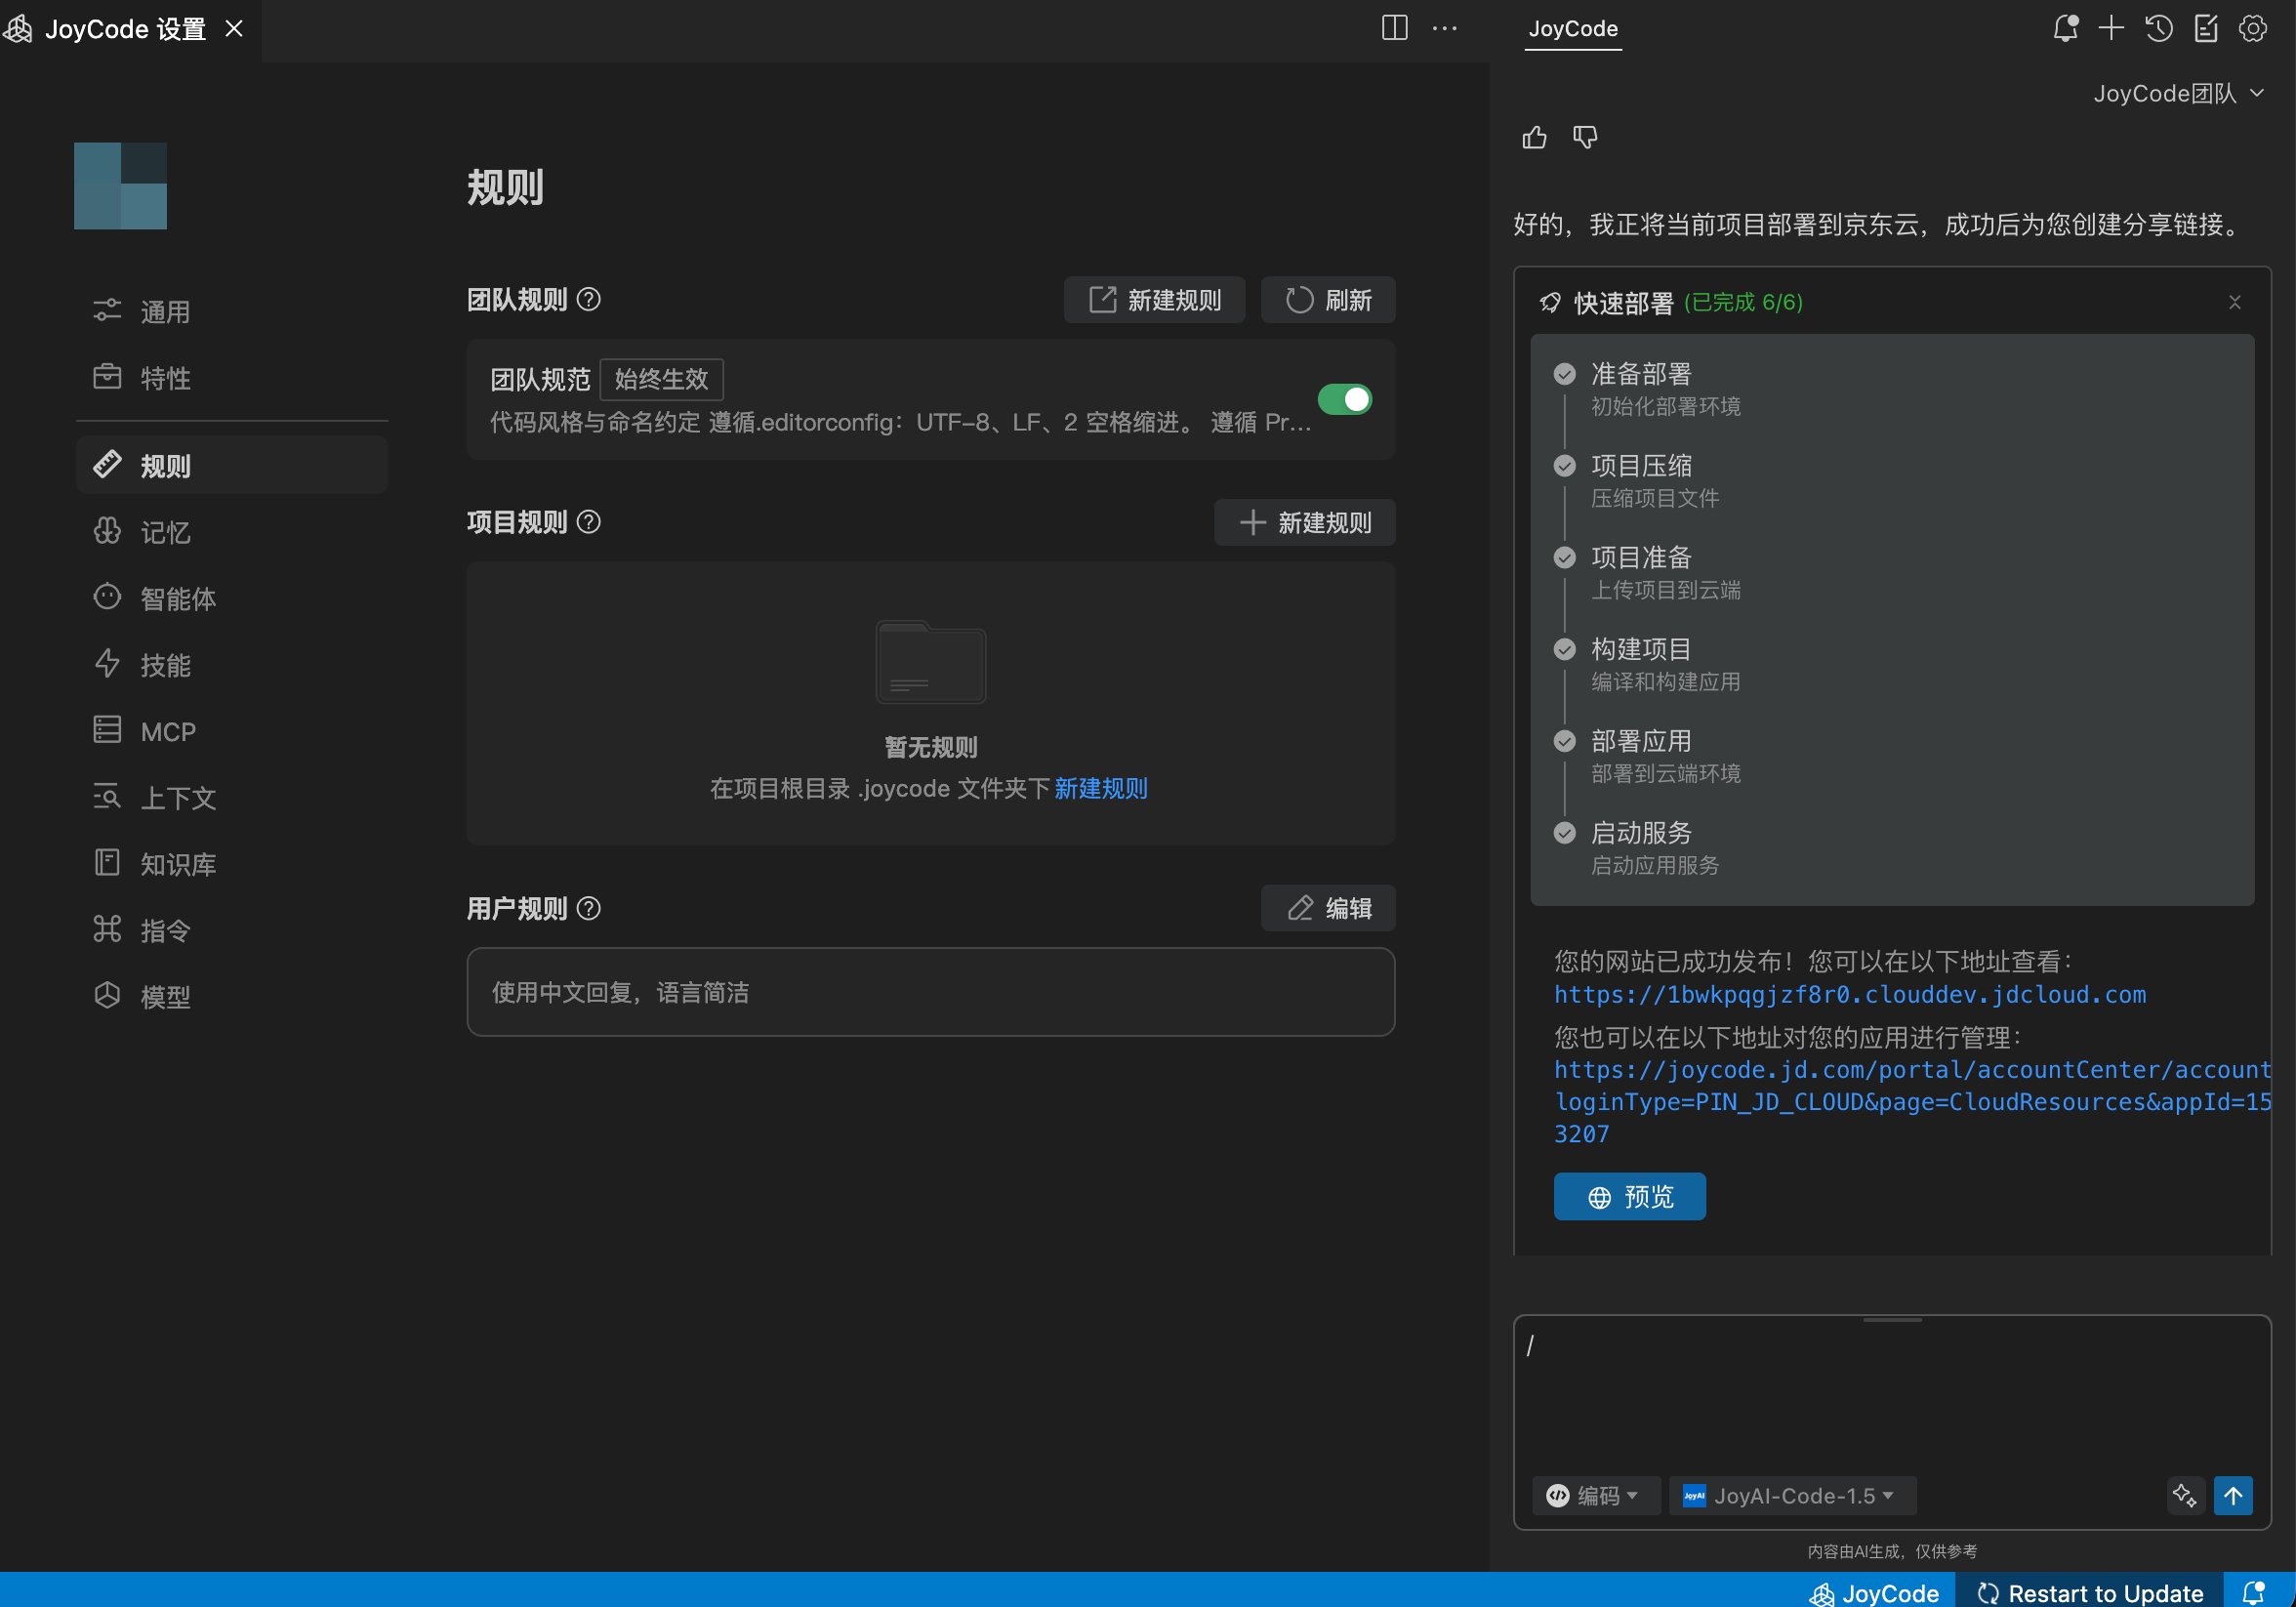Click the team rule description starting 代码风格与命名约定

click(900, 423)
